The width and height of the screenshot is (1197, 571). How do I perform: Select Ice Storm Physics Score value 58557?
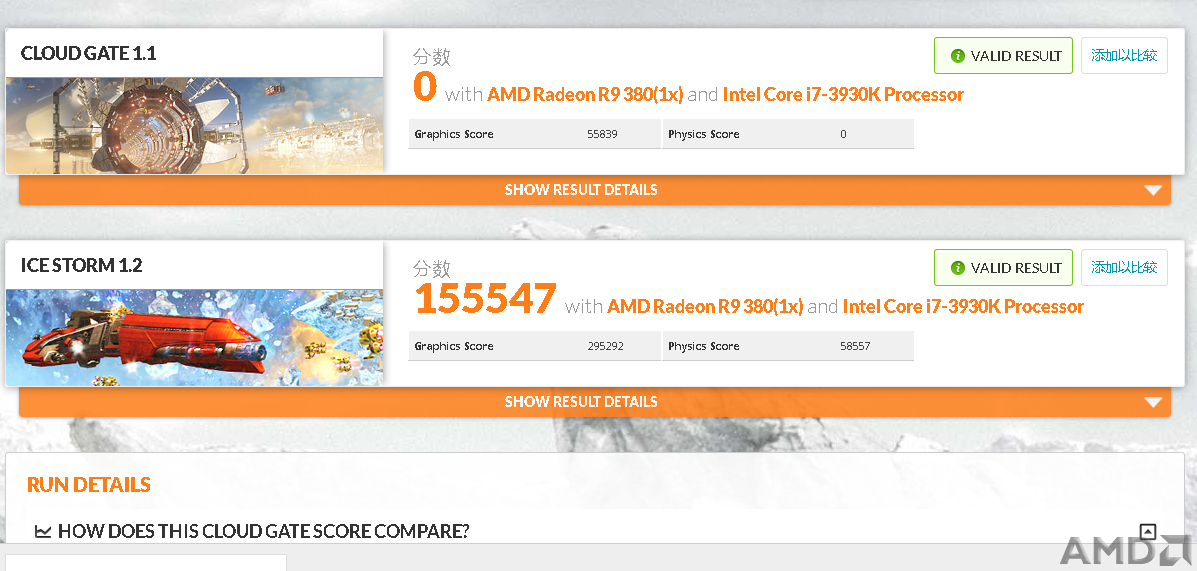pos(855,347)
